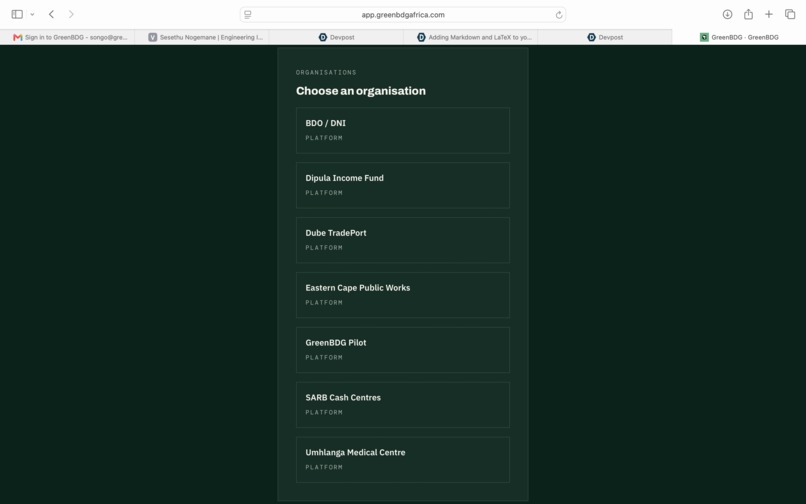Choose the Dipula Income Fund organisation
The width and height of the screenshot is (806, 504).
pos(403,185)
